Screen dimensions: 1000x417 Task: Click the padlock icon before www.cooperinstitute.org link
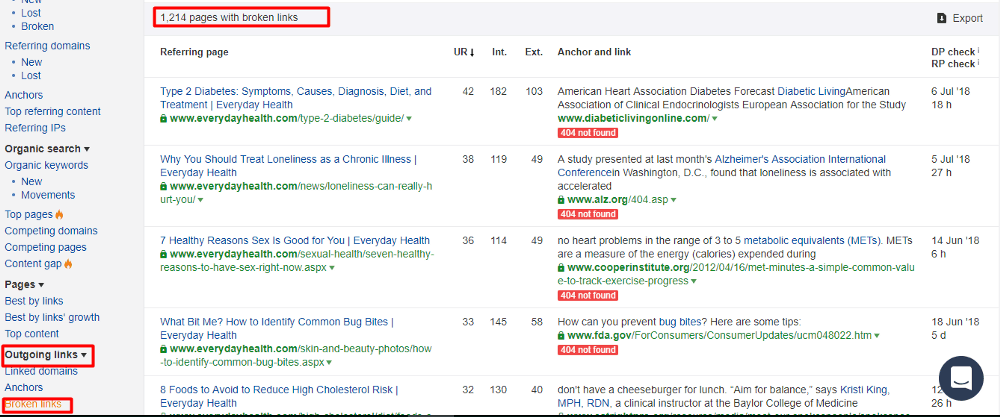pos(561,268)
